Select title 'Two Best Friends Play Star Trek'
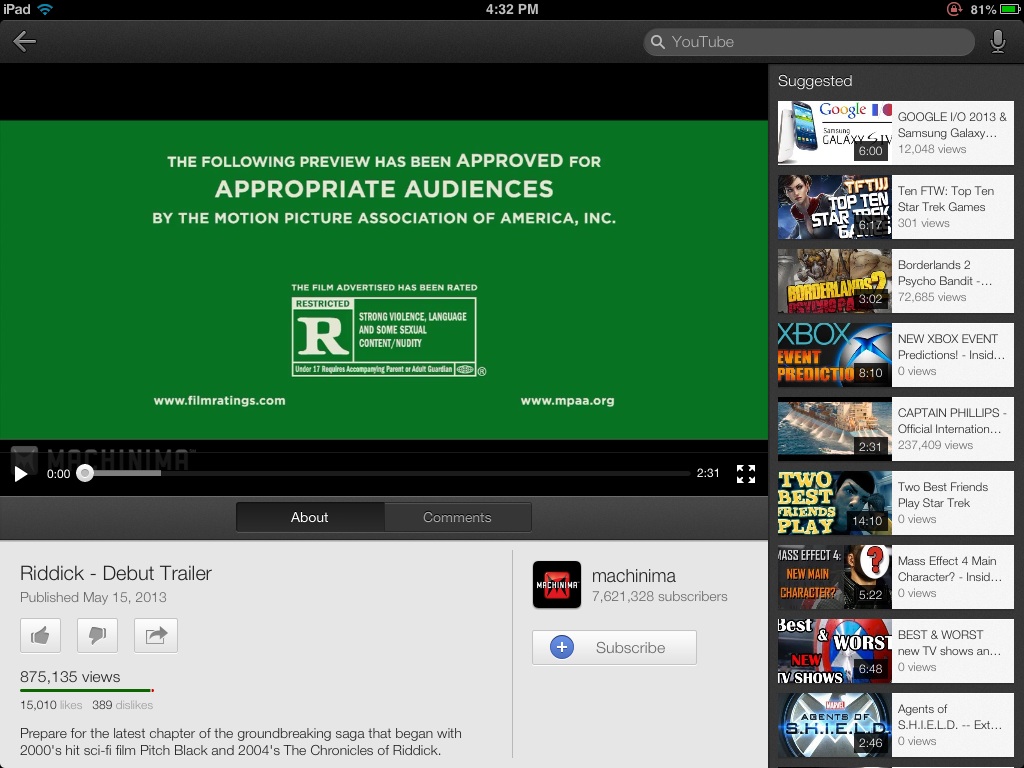The width and height of the screenshot is (1024, 768). coord(942,494)
